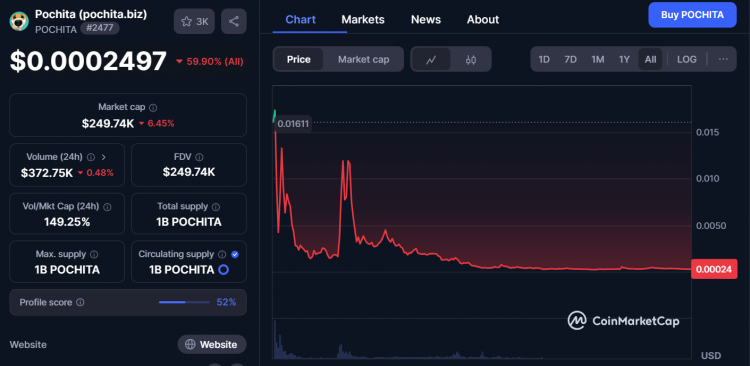Toggle the chart to Price view

298,59
